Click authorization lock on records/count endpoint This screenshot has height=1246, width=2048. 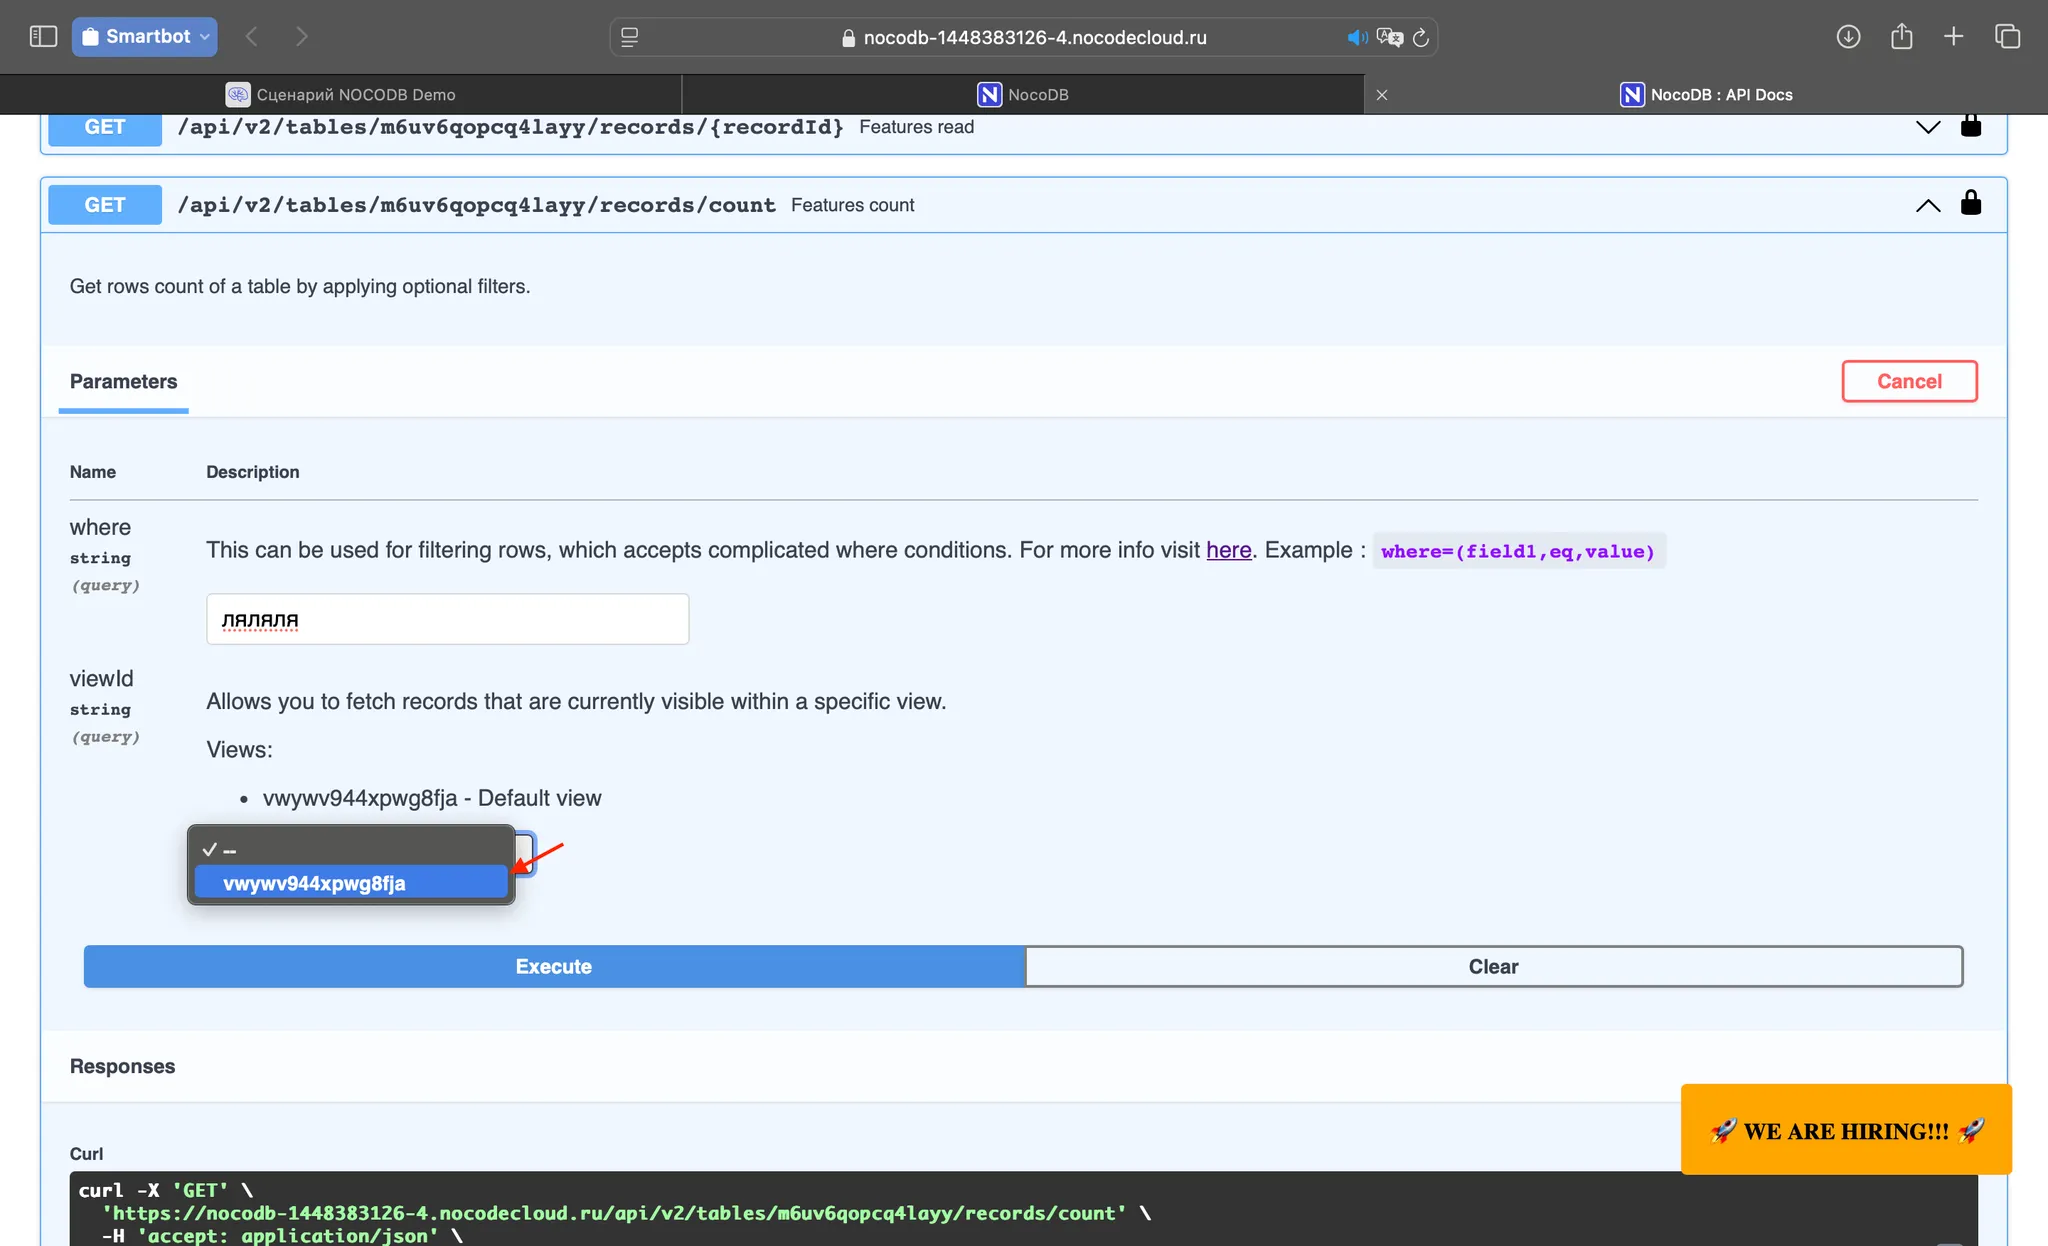coord(1970,203)
